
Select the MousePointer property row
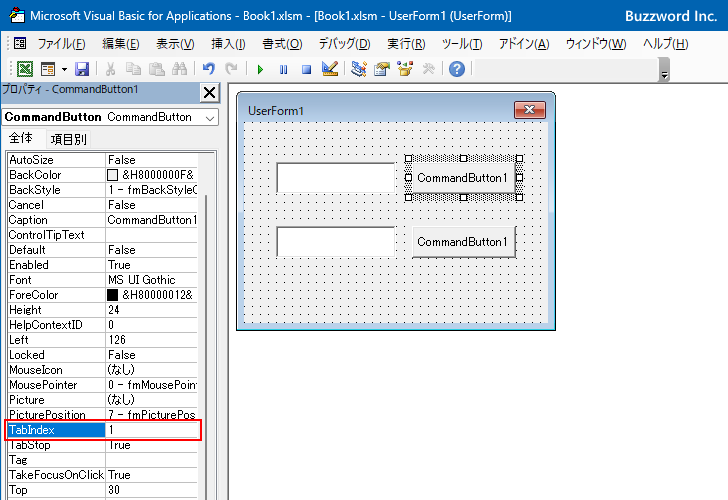[102, 385]
